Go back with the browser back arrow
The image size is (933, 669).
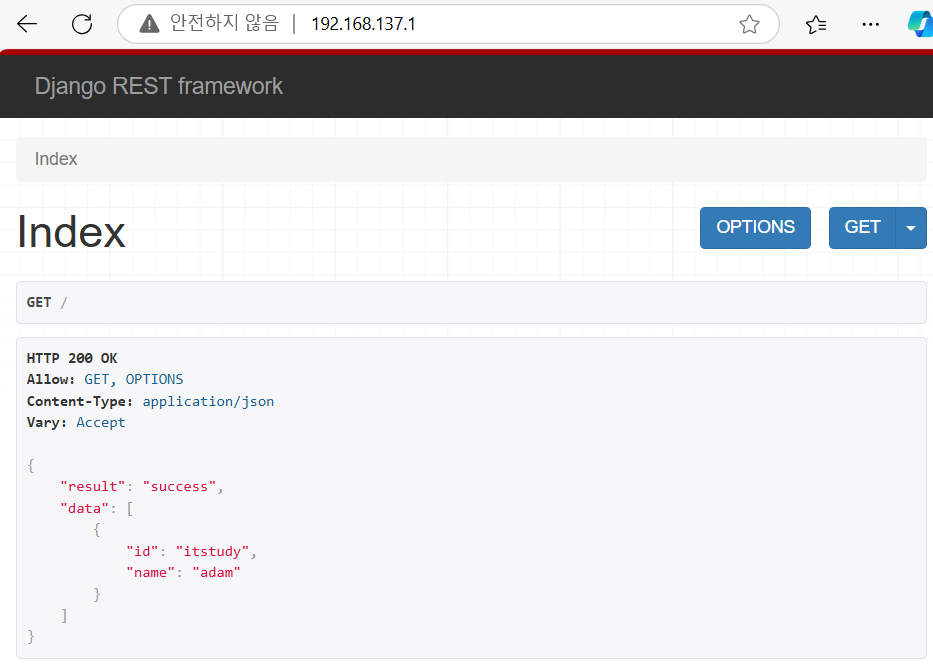point(27,24)
